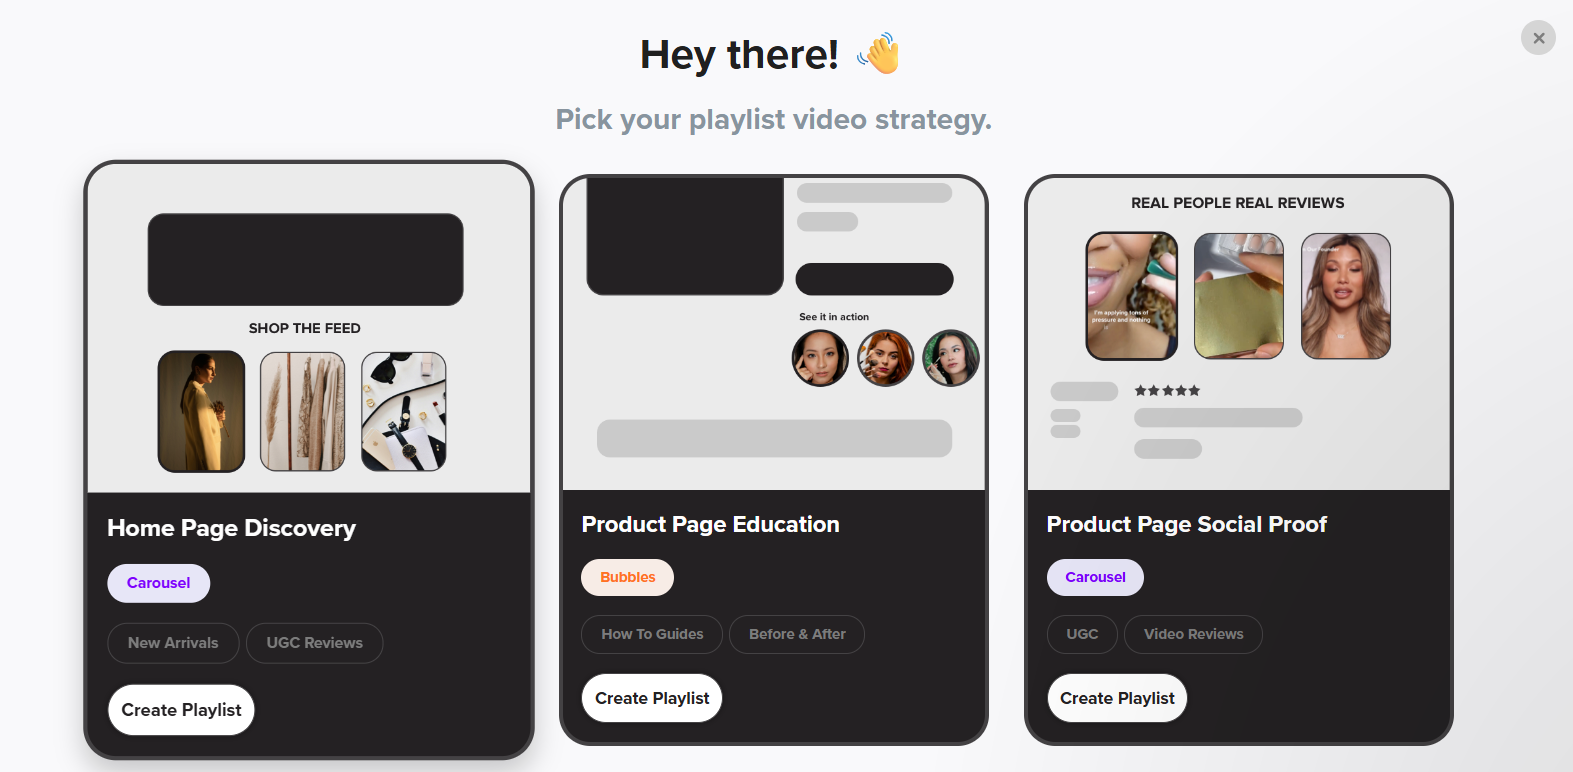1573x772 pixels.
Task: Open the woman in coat feed thumbnail
Action: coord(201,411)
